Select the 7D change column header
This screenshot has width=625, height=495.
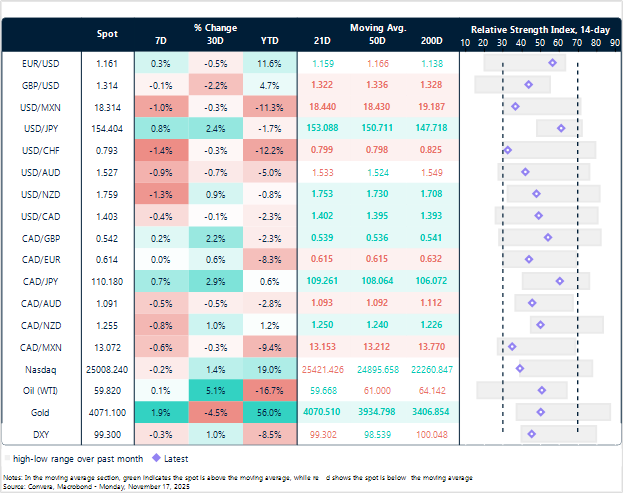click(162, 41)
